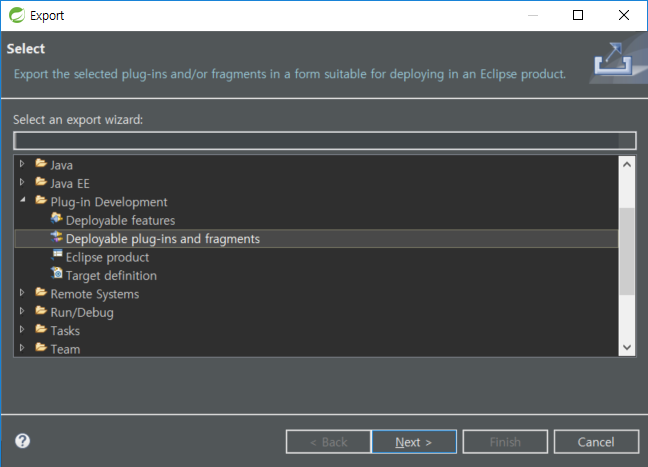Expand the Run/Debug category
Viewport: 648px width, 467px height.
(x=22, y=311)
